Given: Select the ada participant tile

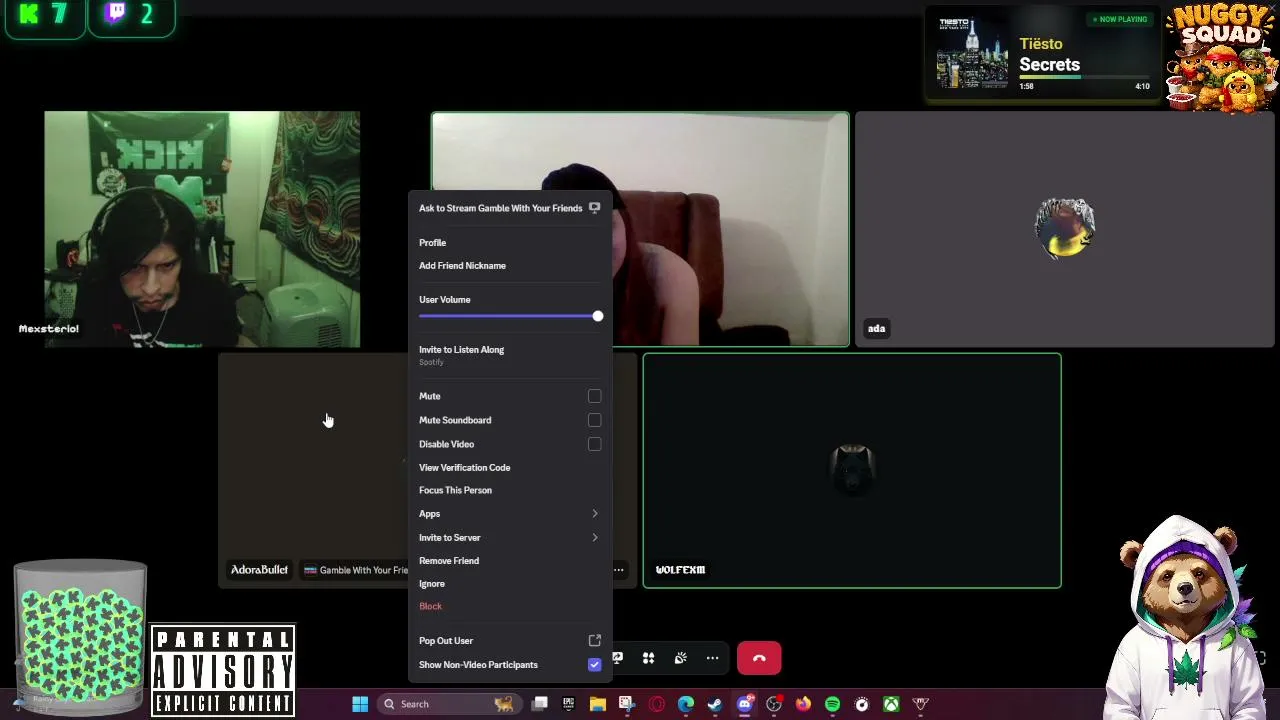Looking at the screenshot, I should (x=1065, y=229).
